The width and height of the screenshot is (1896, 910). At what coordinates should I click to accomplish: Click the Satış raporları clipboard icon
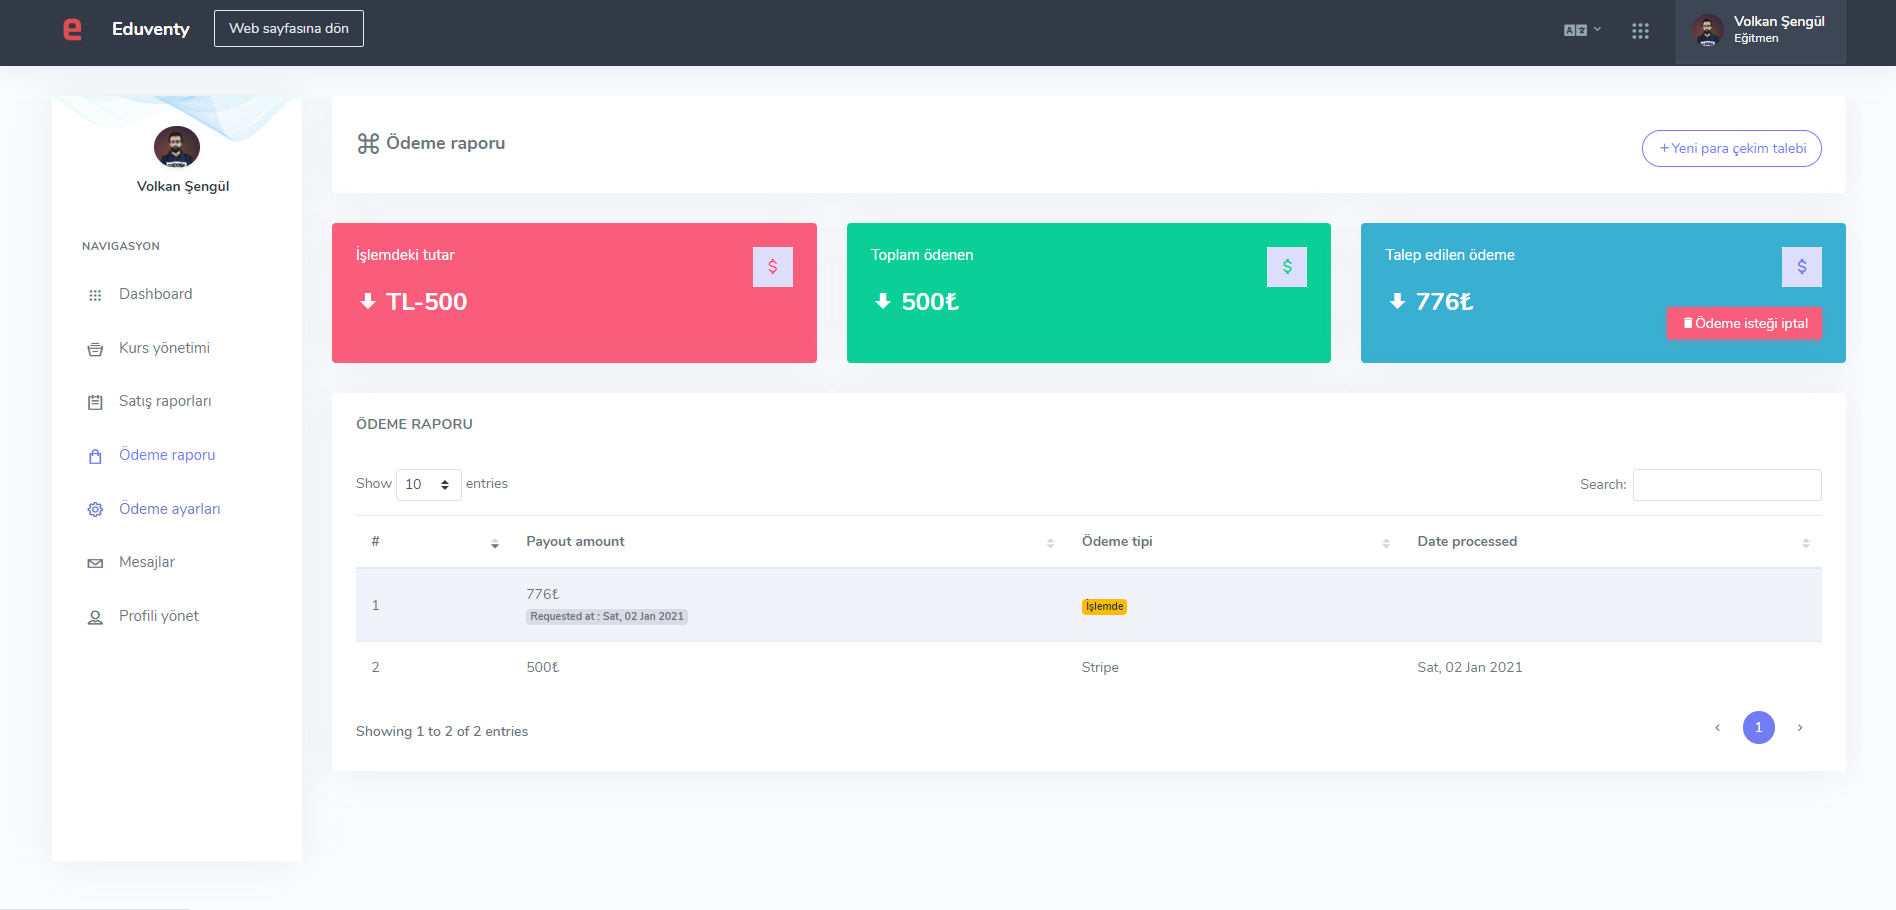(x=95, y=402)
